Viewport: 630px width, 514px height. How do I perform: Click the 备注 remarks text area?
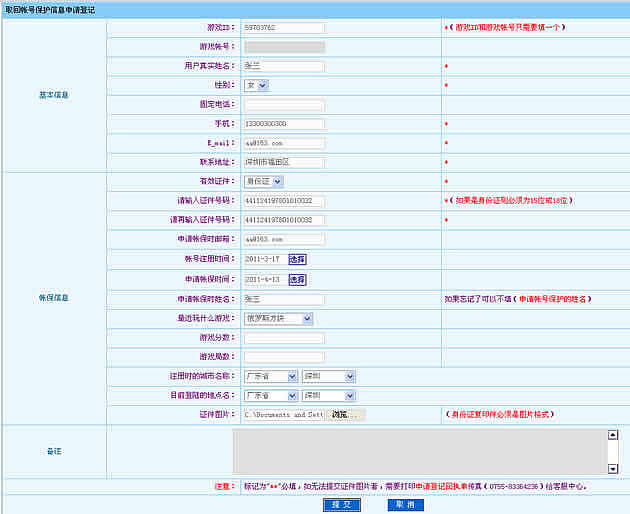tap(419, 452)
